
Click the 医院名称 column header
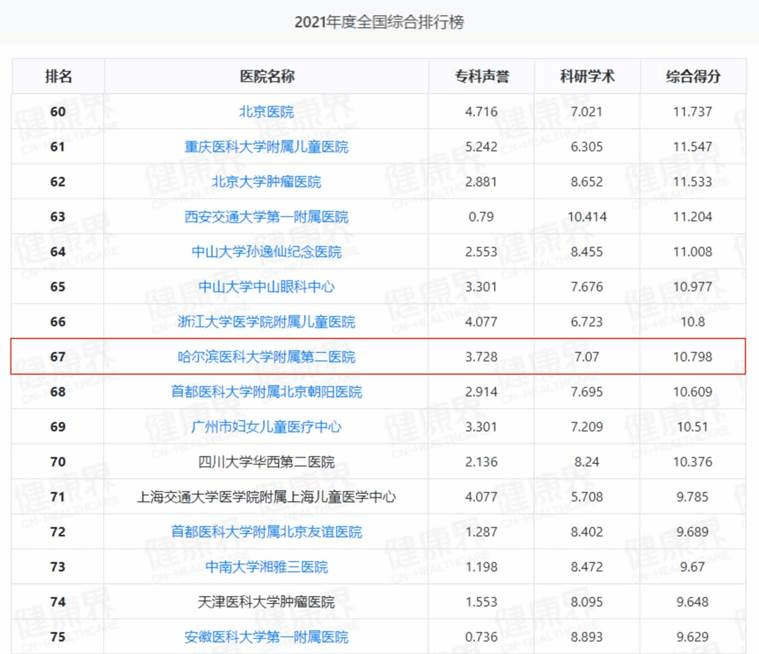266,76
